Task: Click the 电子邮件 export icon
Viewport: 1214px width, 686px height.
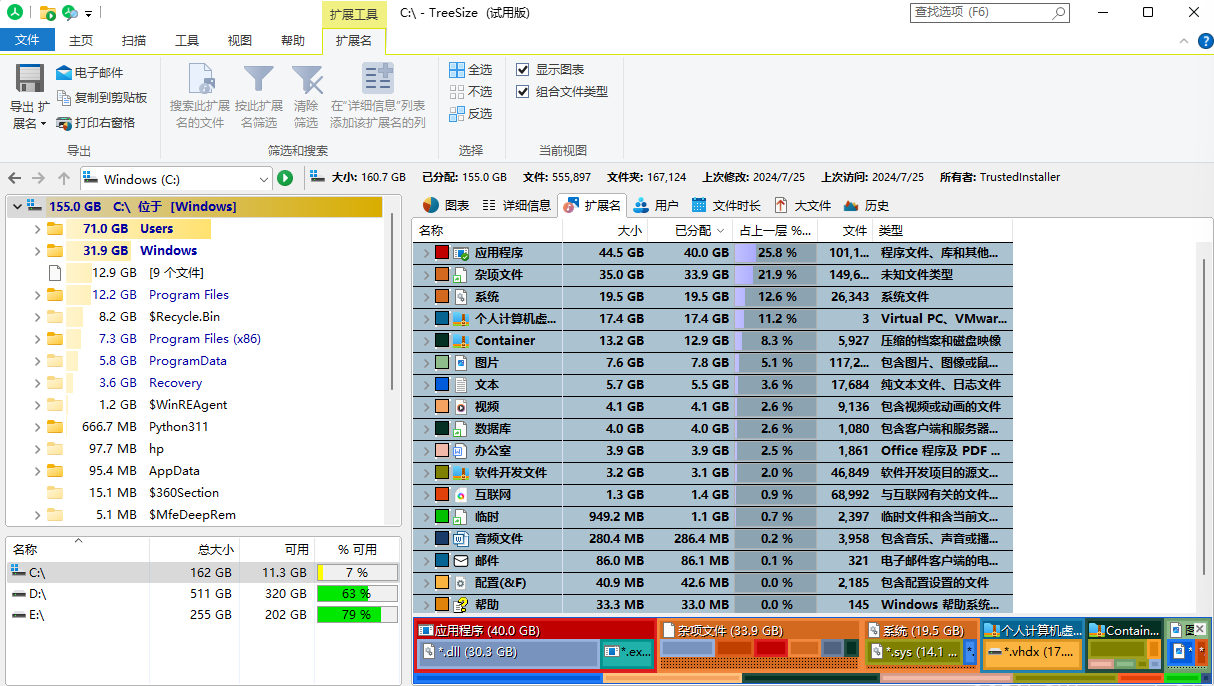Action: pos(62,71)
